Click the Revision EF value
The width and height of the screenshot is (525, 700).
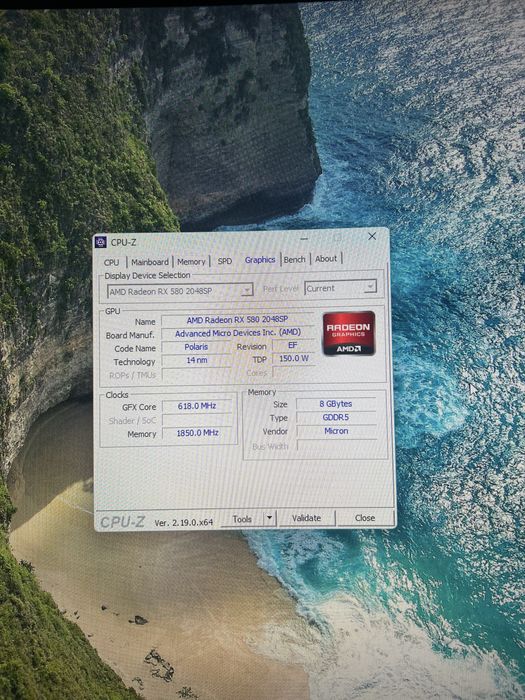[293, 346]
